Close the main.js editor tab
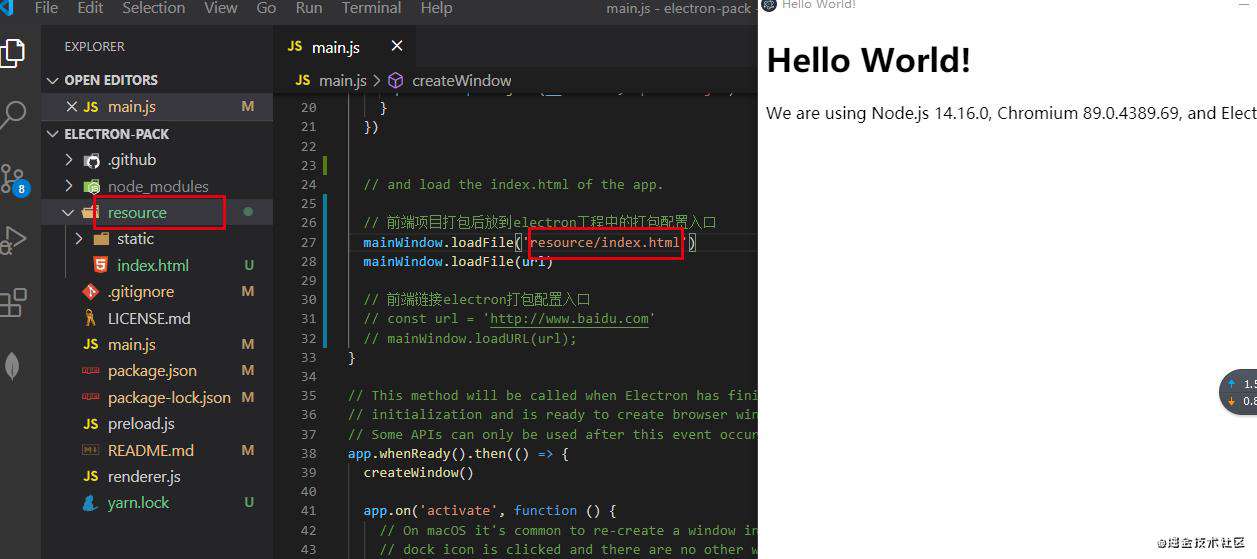Screen dimensions: 1257x559 397,46
